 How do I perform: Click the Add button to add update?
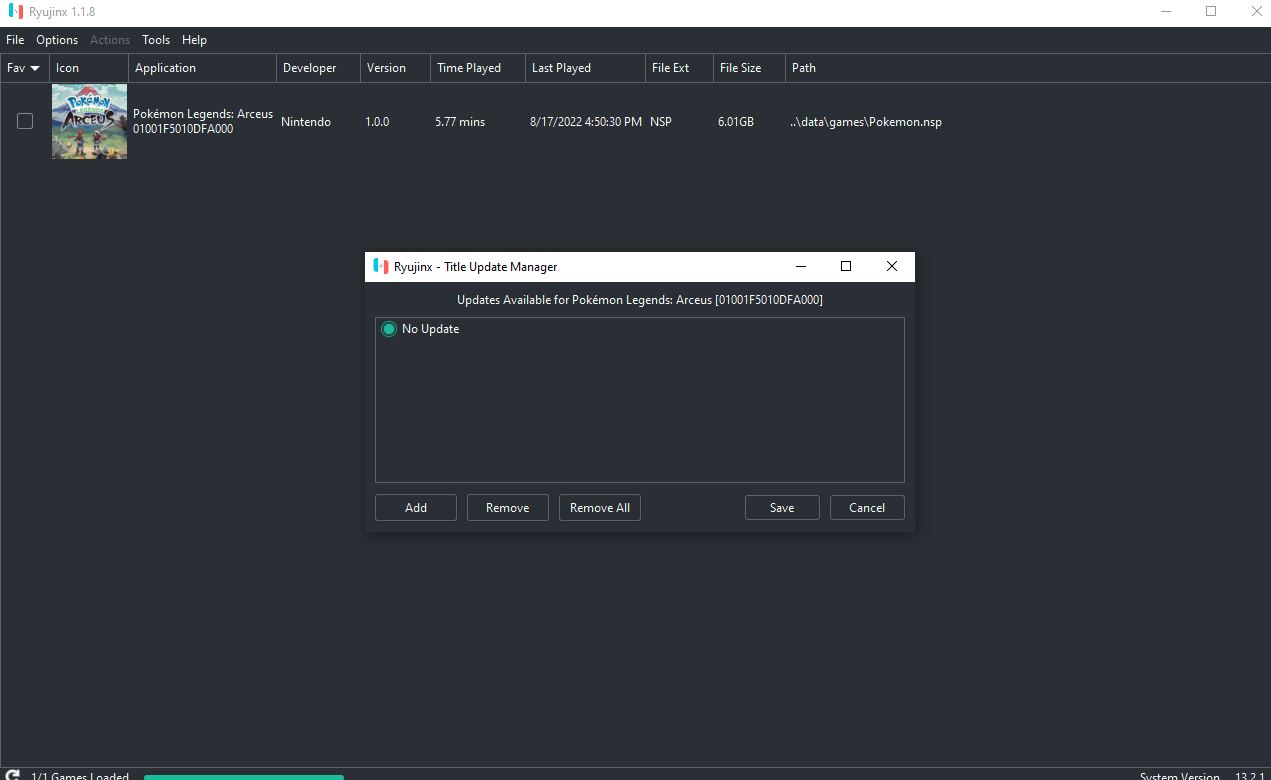416,507
